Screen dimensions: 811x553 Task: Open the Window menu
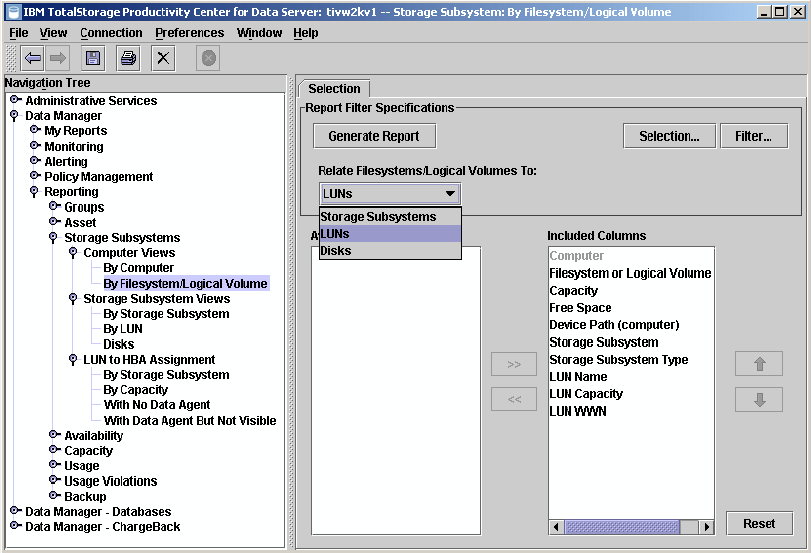click(x=259, y=33)
